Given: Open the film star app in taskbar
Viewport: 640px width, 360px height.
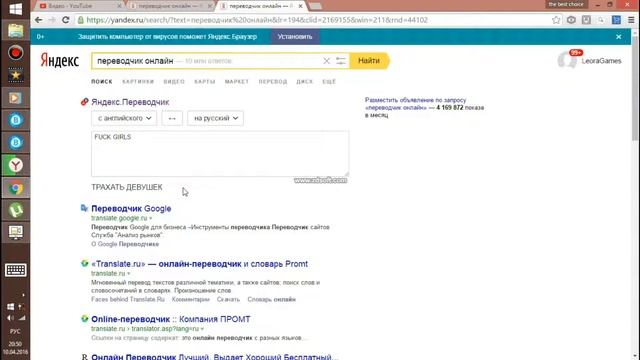Looking at the screenshot, I should click(x=16, y=76).
